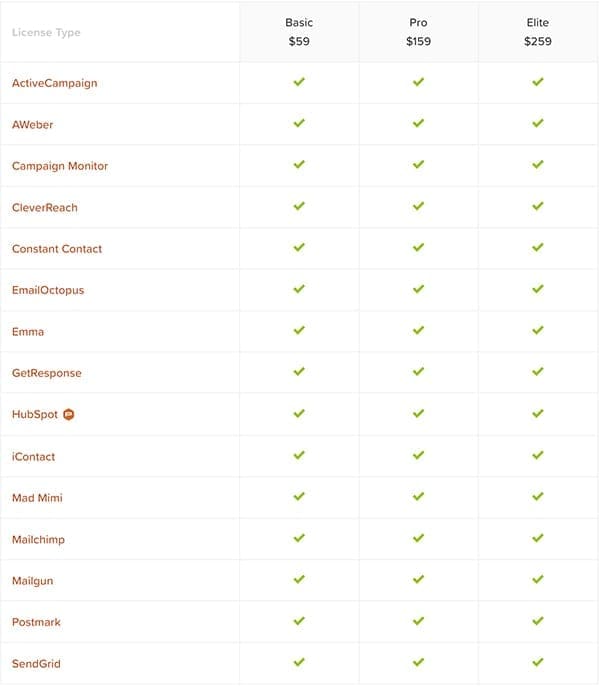The height and width of the screenshot is (686, 600).
Task: Open the Campaign Monitor link
Action: pos(60,166)
